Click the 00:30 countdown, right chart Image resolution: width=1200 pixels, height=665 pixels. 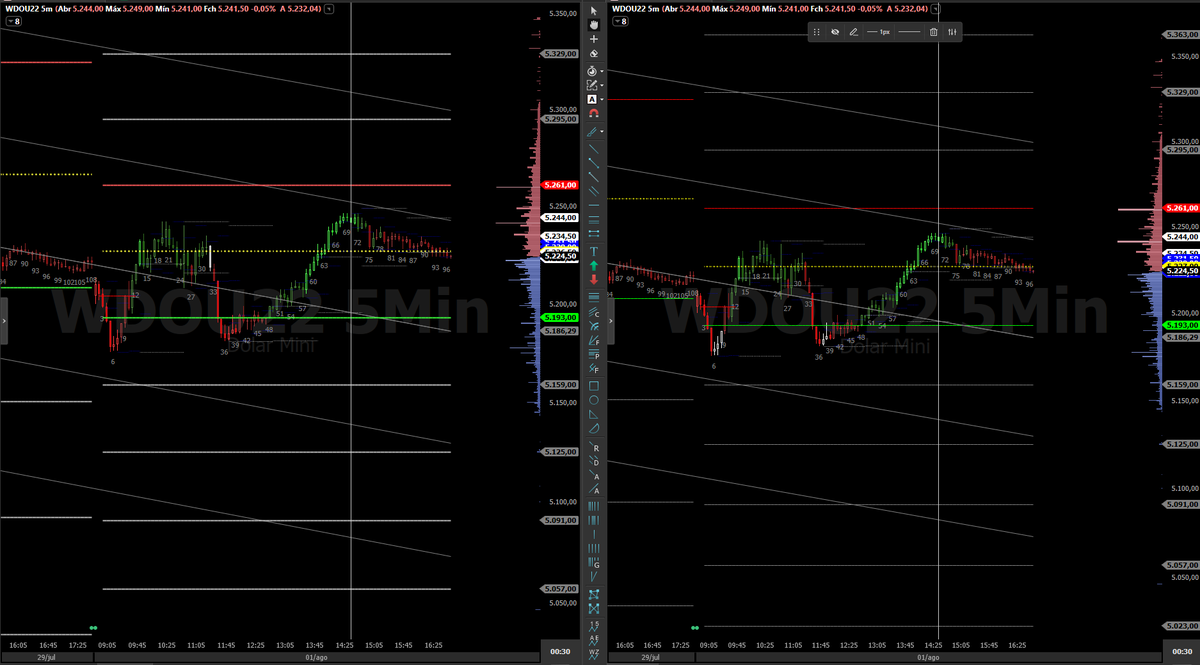point(1180,652)
